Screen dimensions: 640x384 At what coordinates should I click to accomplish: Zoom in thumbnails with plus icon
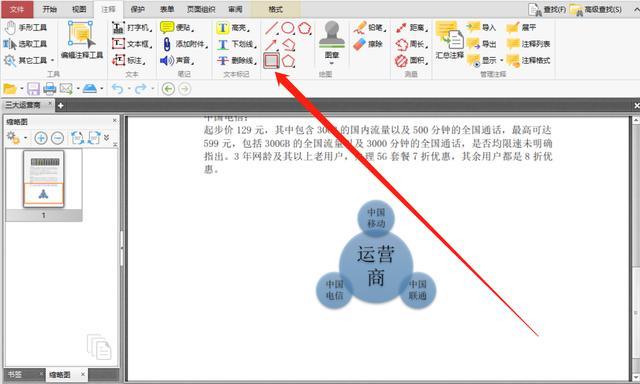pos(40,138)
